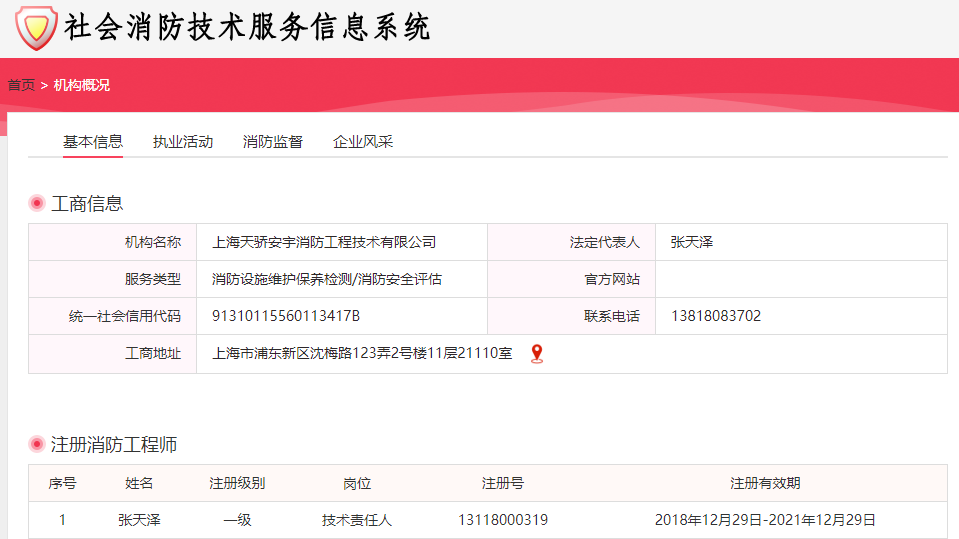
Task: Open the 消防监督 tab
Action: coord(273,142)
